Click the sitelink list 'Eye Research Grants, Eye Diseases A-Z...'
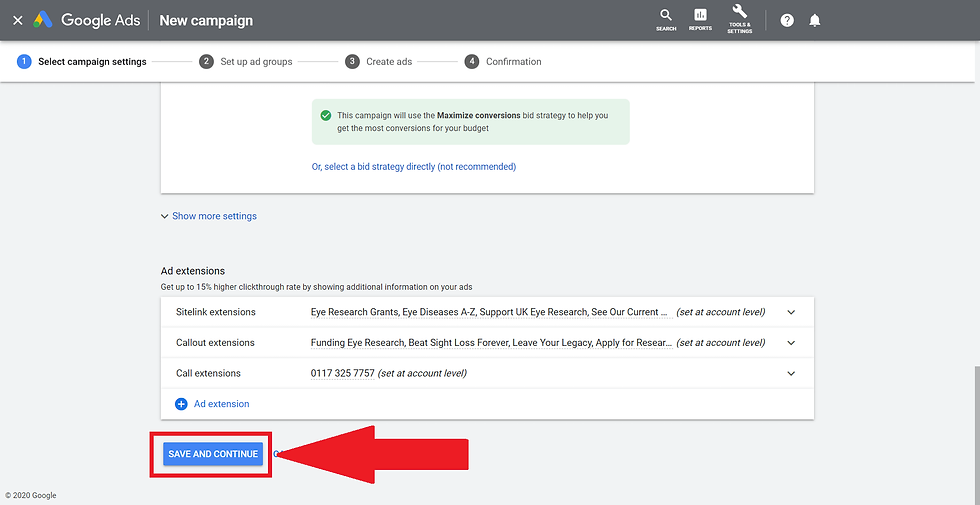980x505 pixels. [x=492, y=312]
